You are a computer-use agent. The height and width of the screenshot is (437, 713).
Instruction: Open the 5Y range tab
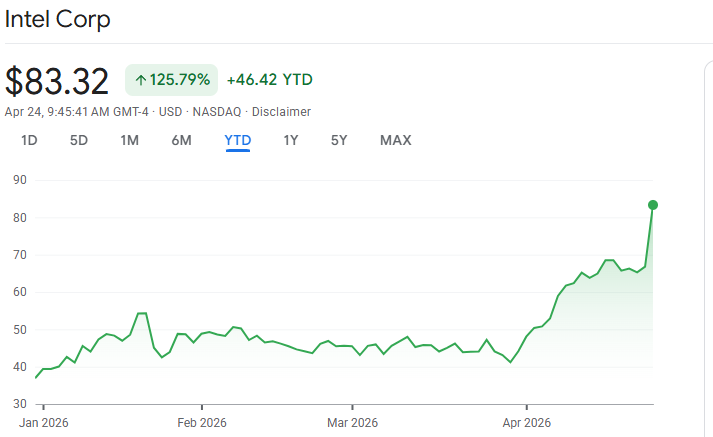coord(339,140)
